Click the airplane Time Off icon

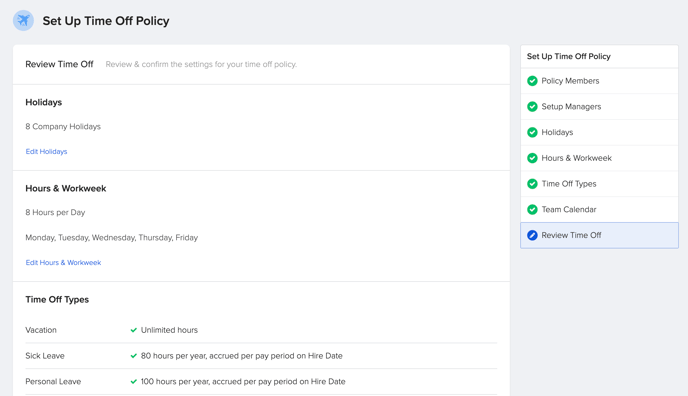point(23,21)
